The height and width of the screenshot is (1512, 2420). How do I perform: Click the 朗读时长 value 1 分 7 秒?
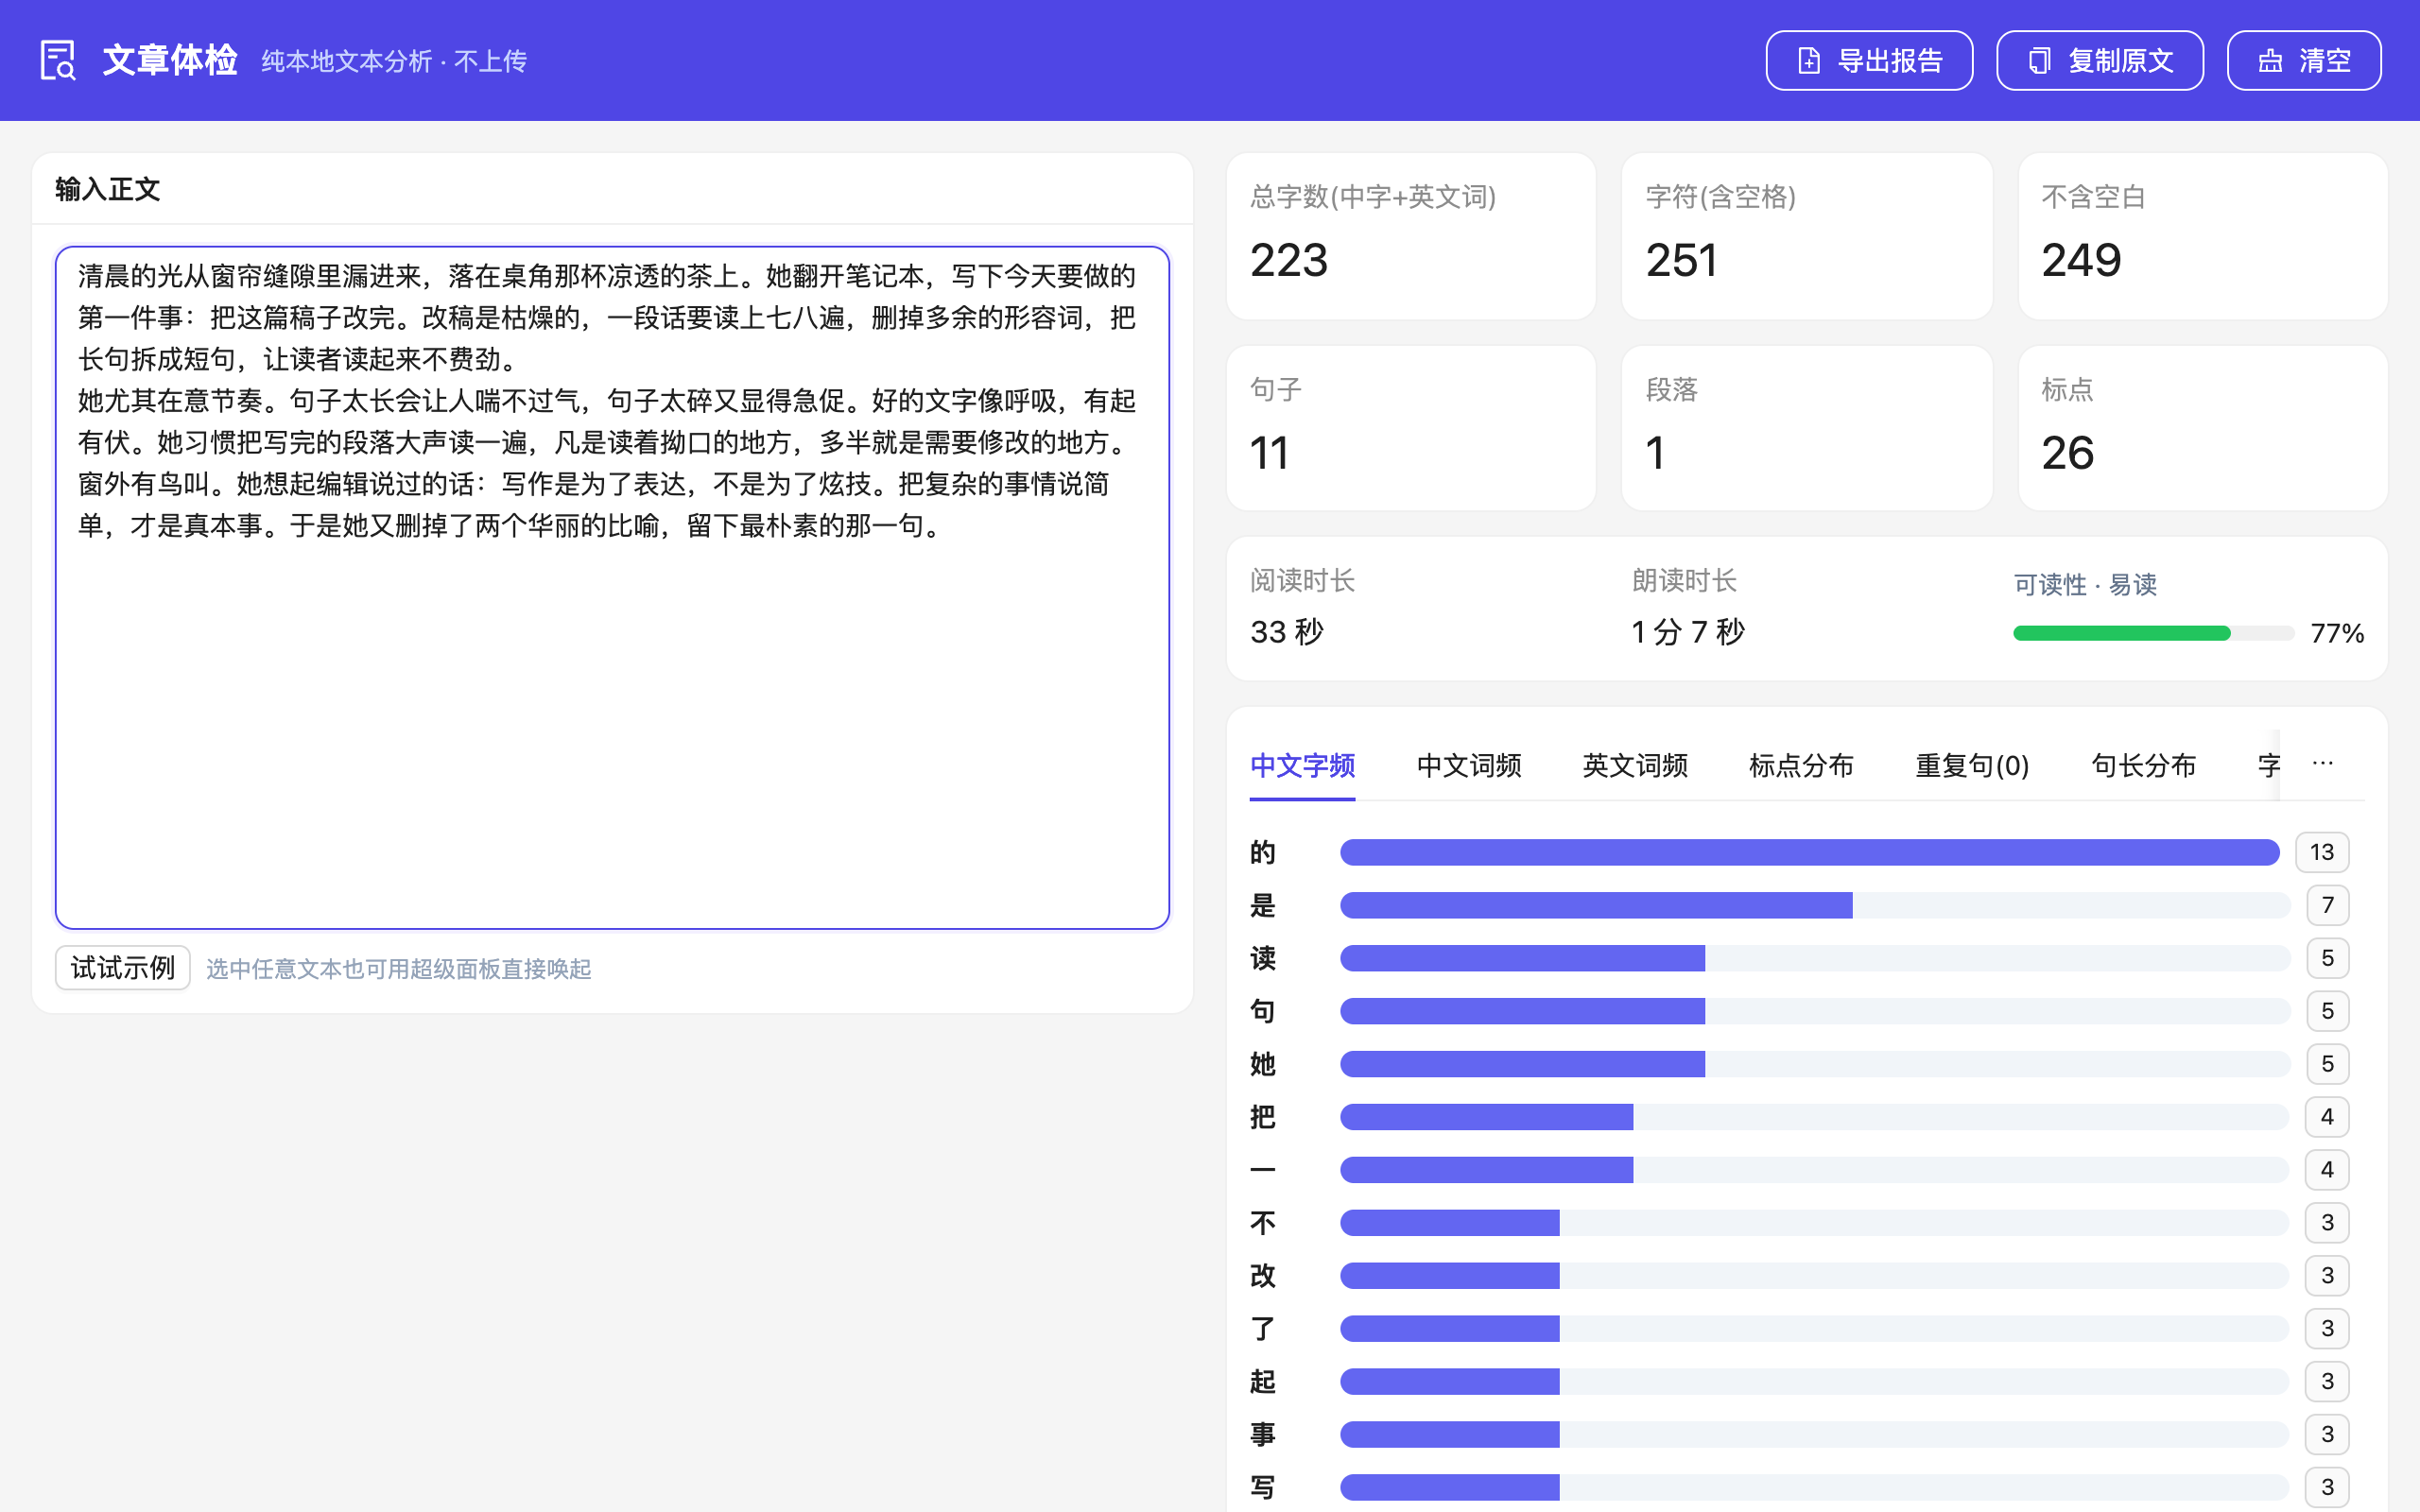pyautogui.click(x=1688, y=632)
